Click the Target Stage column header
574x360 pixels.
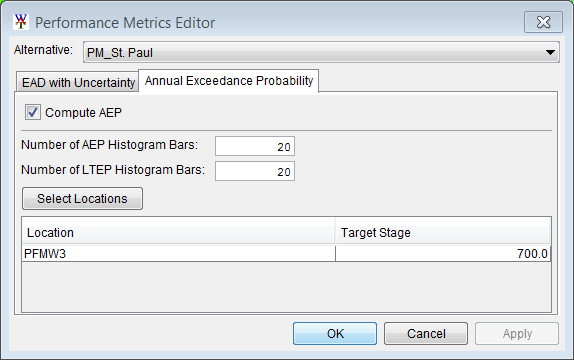pos(443,233)
